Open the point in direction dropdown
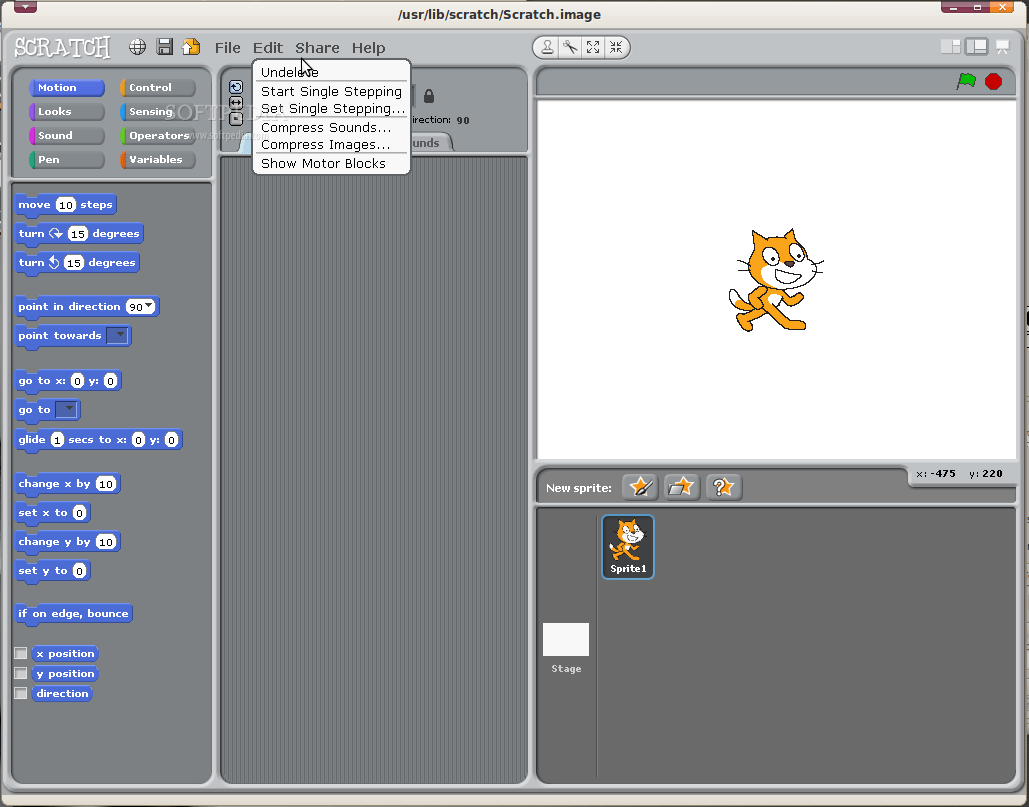Screen dimensions: 1029x807 [150, 307]
